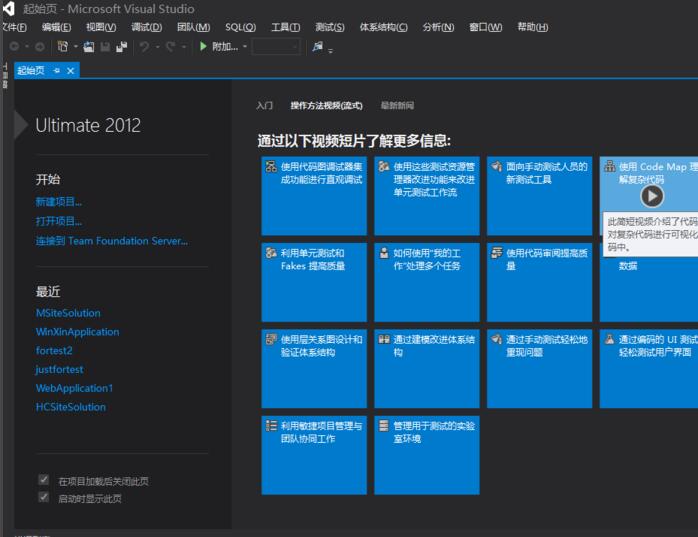Click 连接到 Team Foundation Server link
This screenshot has width=698, height=537.
click(x=111, y=241)
